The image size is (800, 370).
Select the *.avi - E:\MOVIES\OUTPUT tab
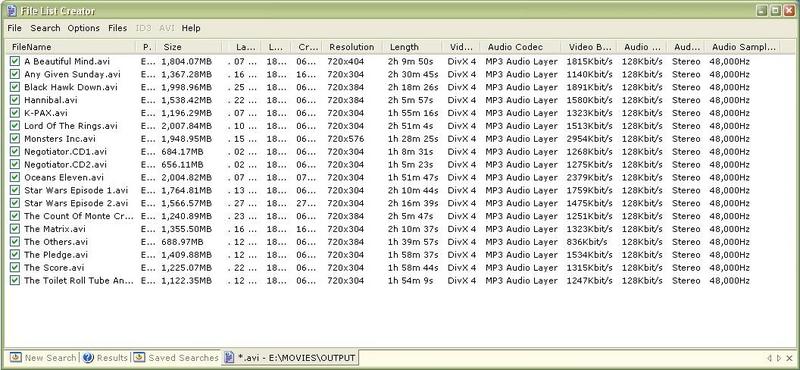tap(290, 358)
